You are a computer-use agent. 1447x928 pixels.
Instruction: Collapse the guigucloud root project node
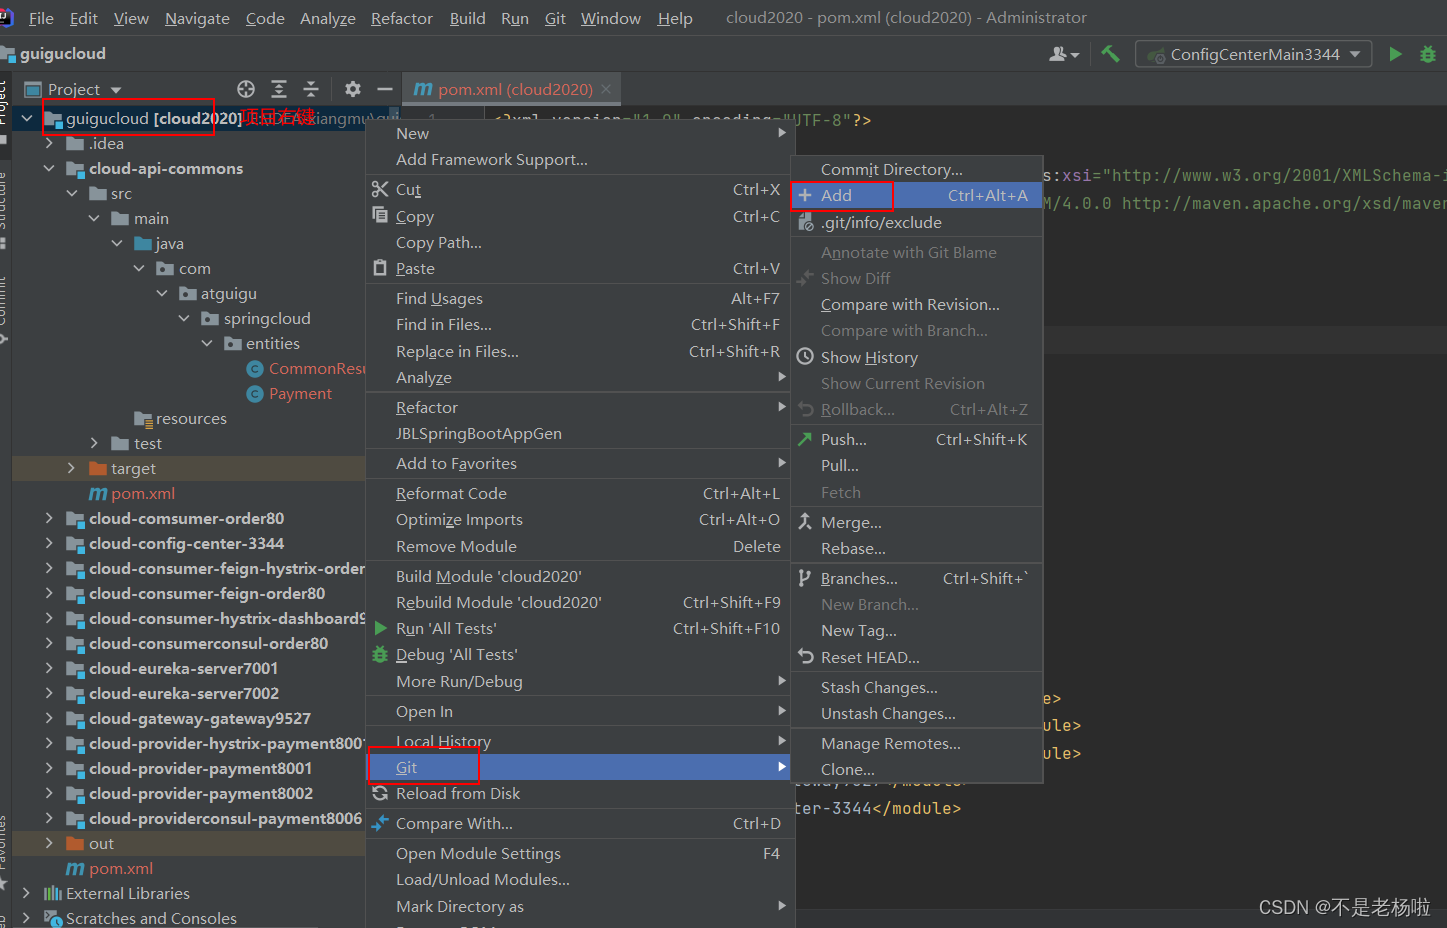(x=27, y=118)
